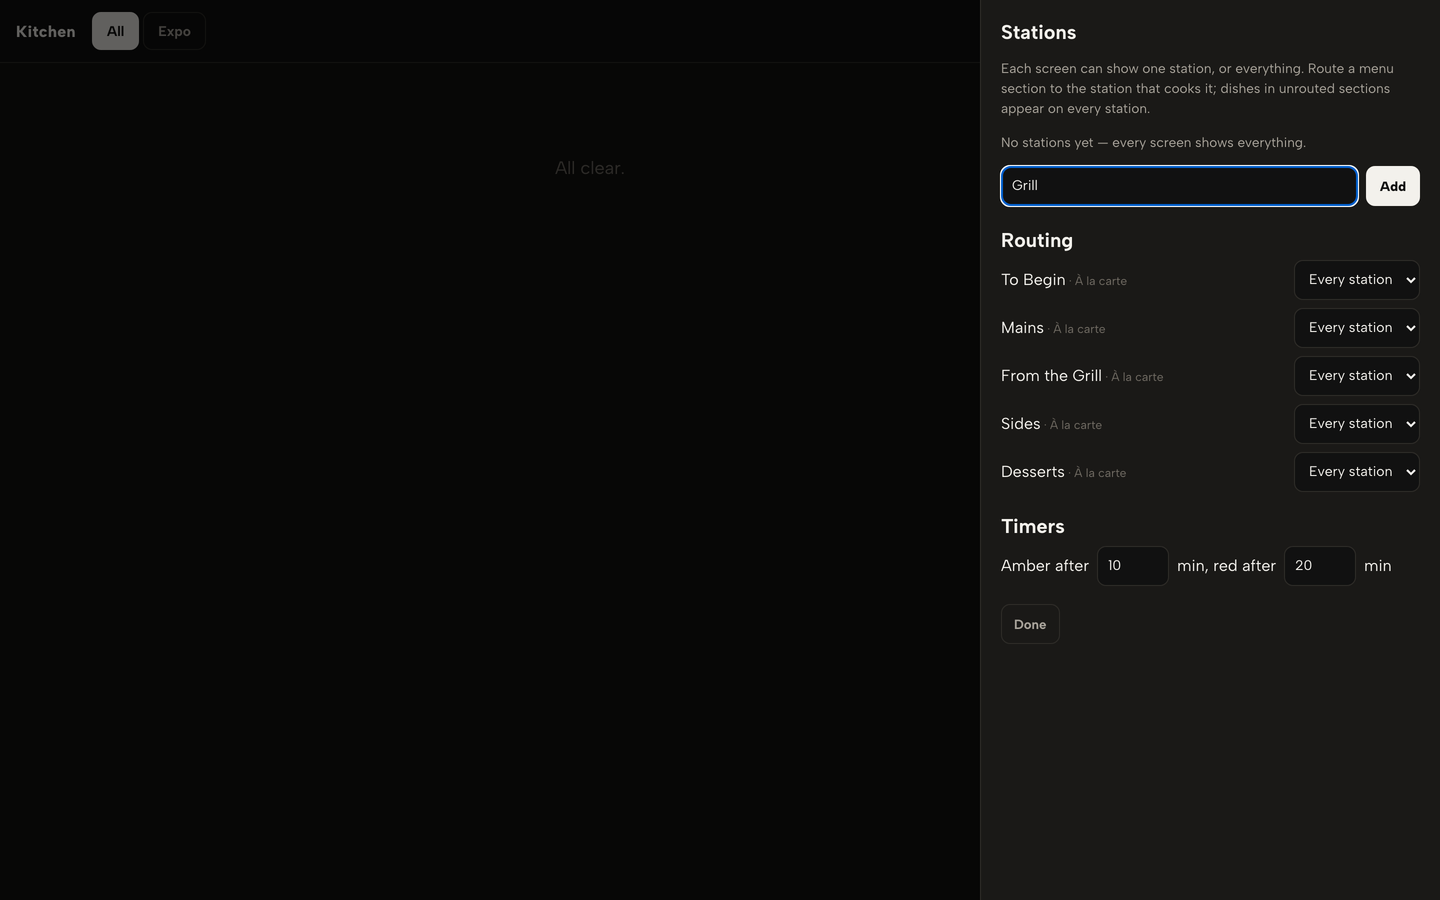Viewport: 1440px width, 900px height.
Task: Click the "To Begin" section label
Action: 1033,280
